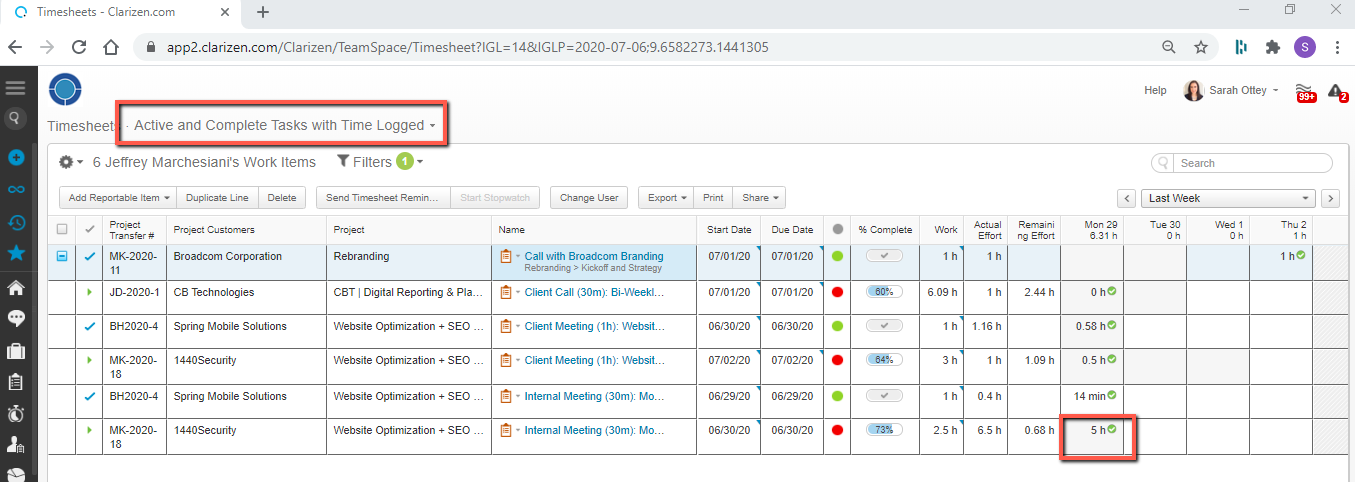The width and height of the screenshot is (1355, 482).
Task: Click the Duplicate Line button
Action: (x=219, y=198)
